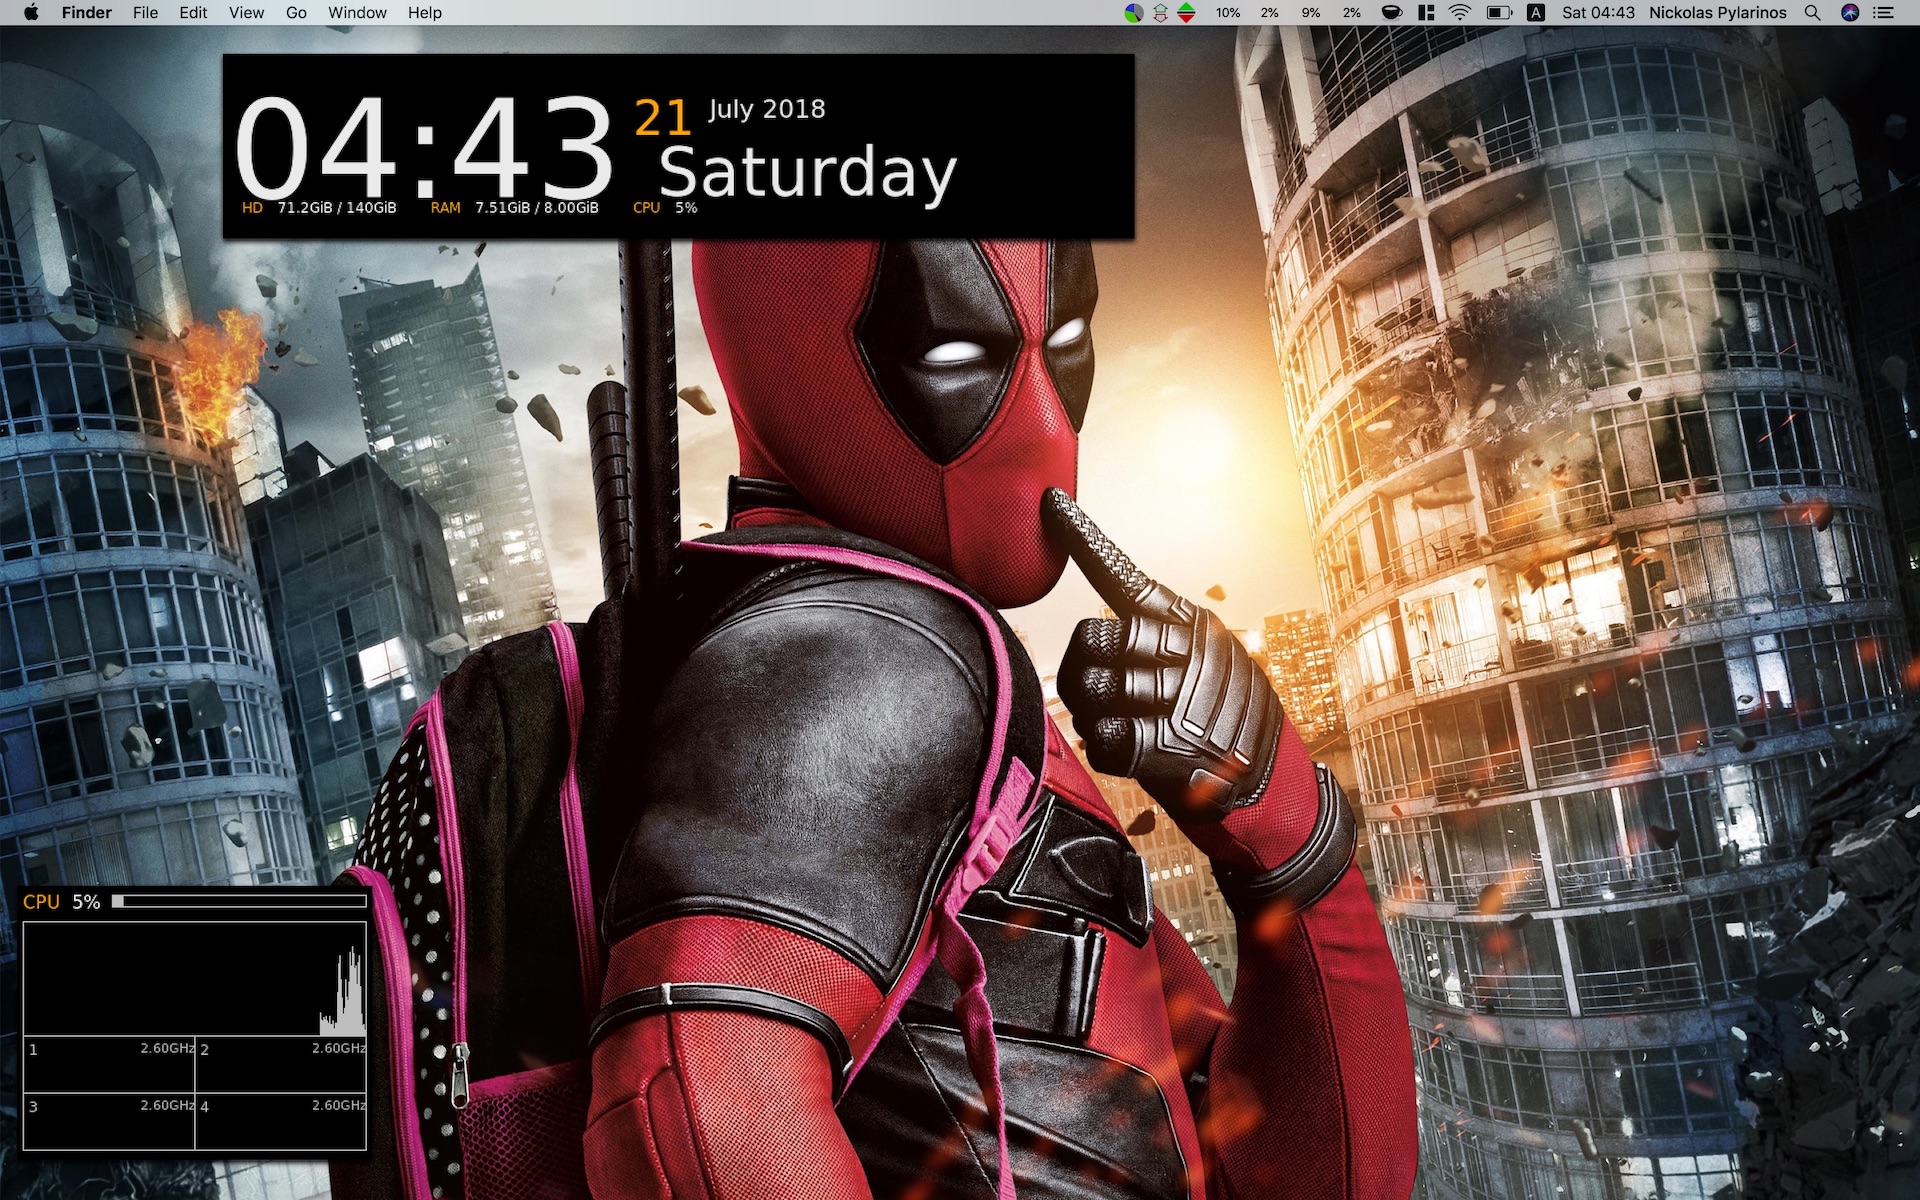This screenshot has width=1920, height=1200.
Task: Open the Finder application menu
Action: point(86,13)
